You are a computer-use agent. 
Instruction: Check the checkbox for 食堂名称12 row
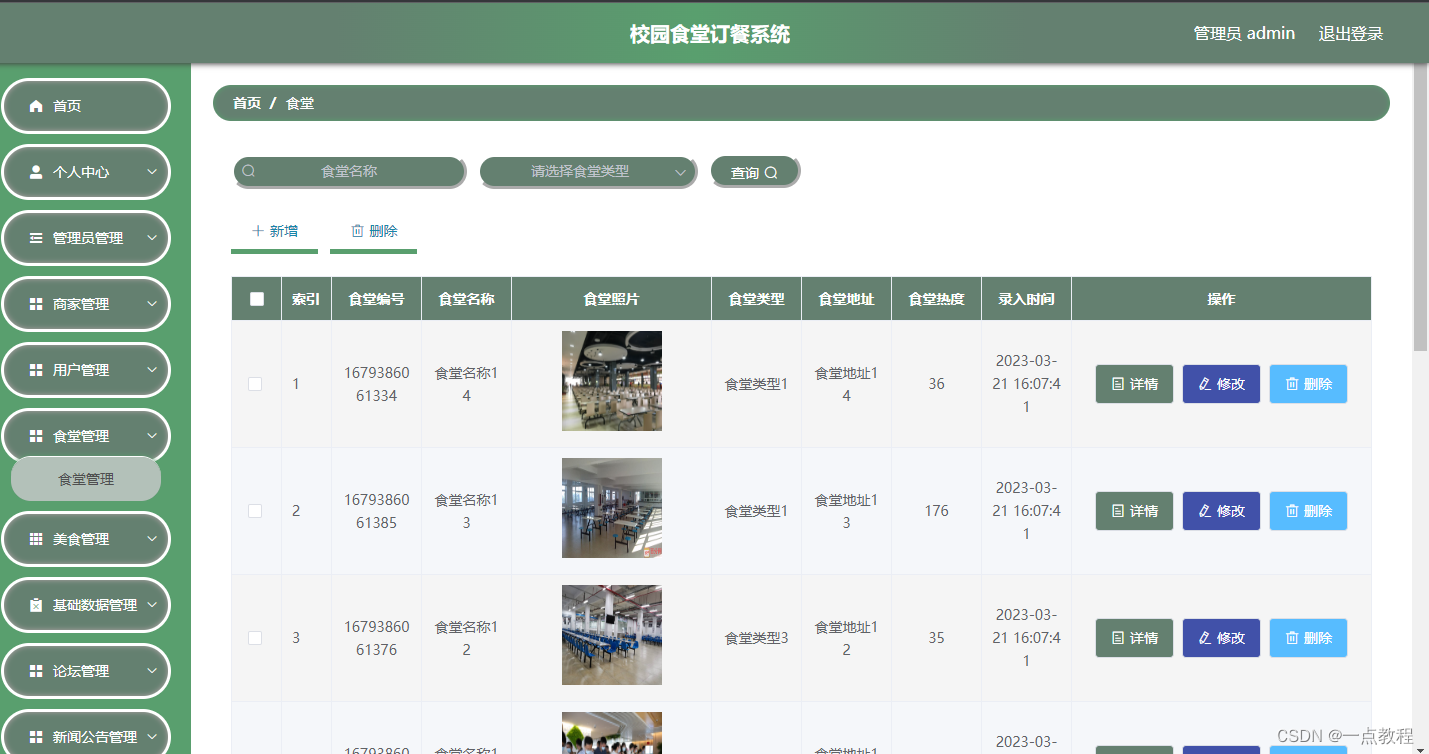255,637
